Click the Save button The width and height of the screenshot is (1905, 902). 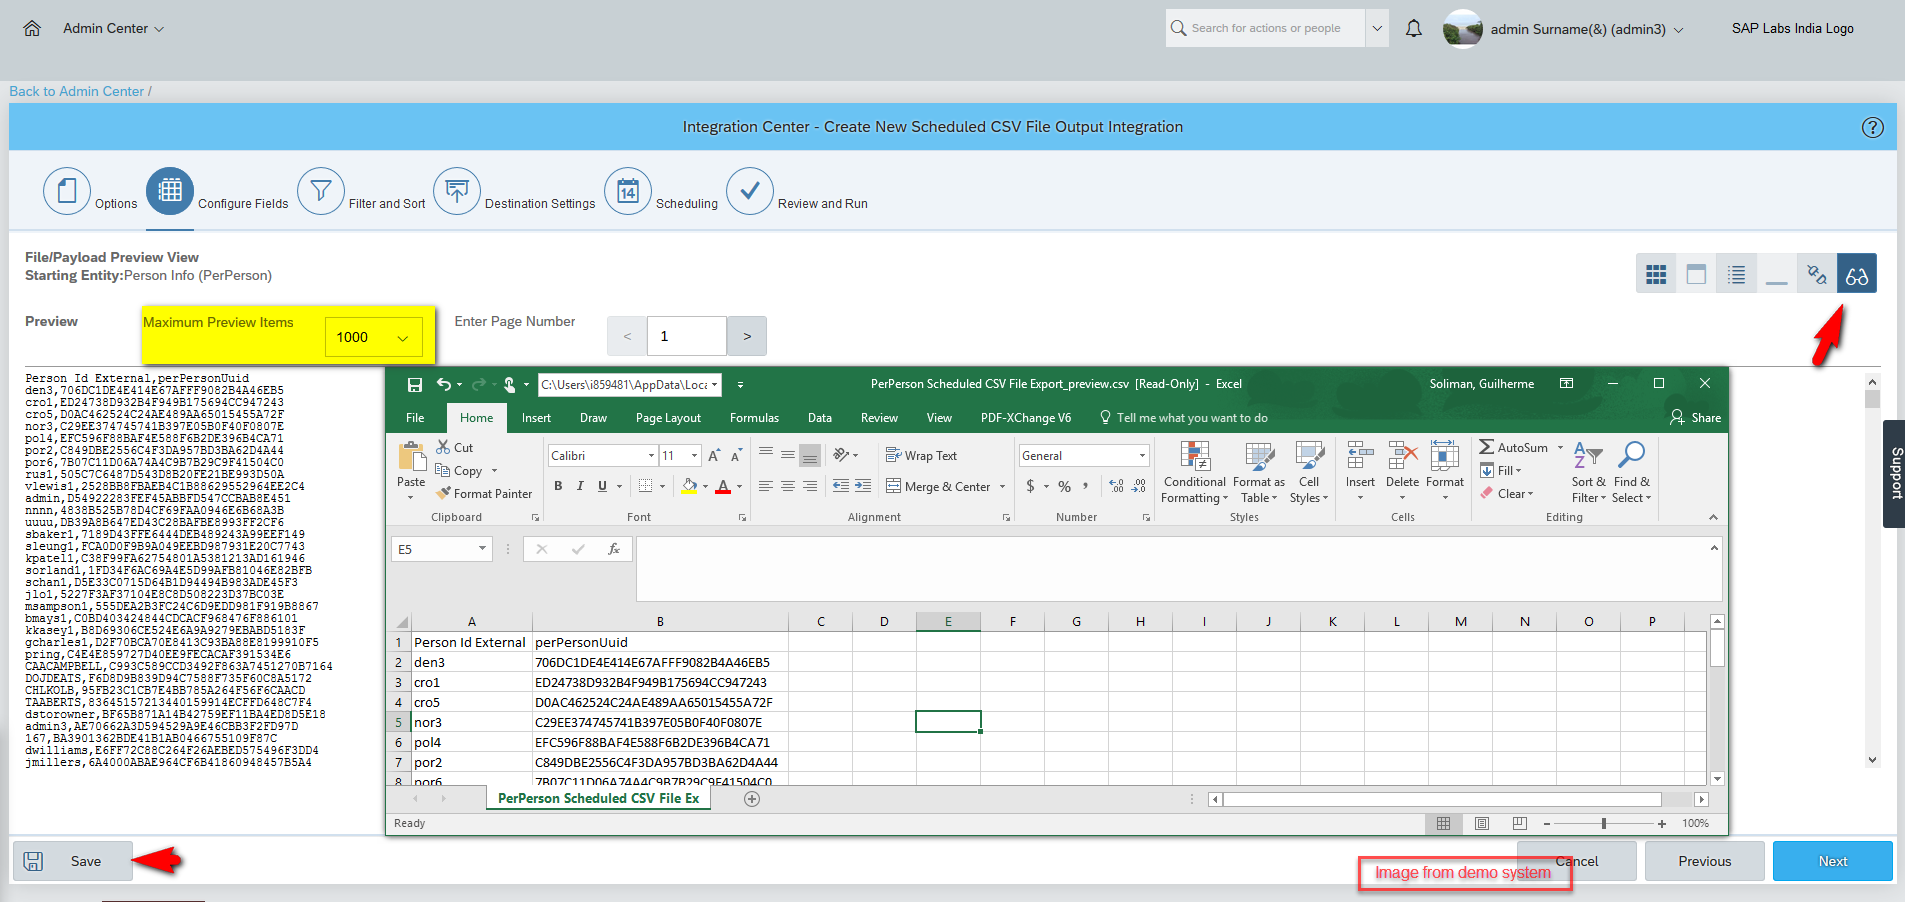[x=72, y=861]
